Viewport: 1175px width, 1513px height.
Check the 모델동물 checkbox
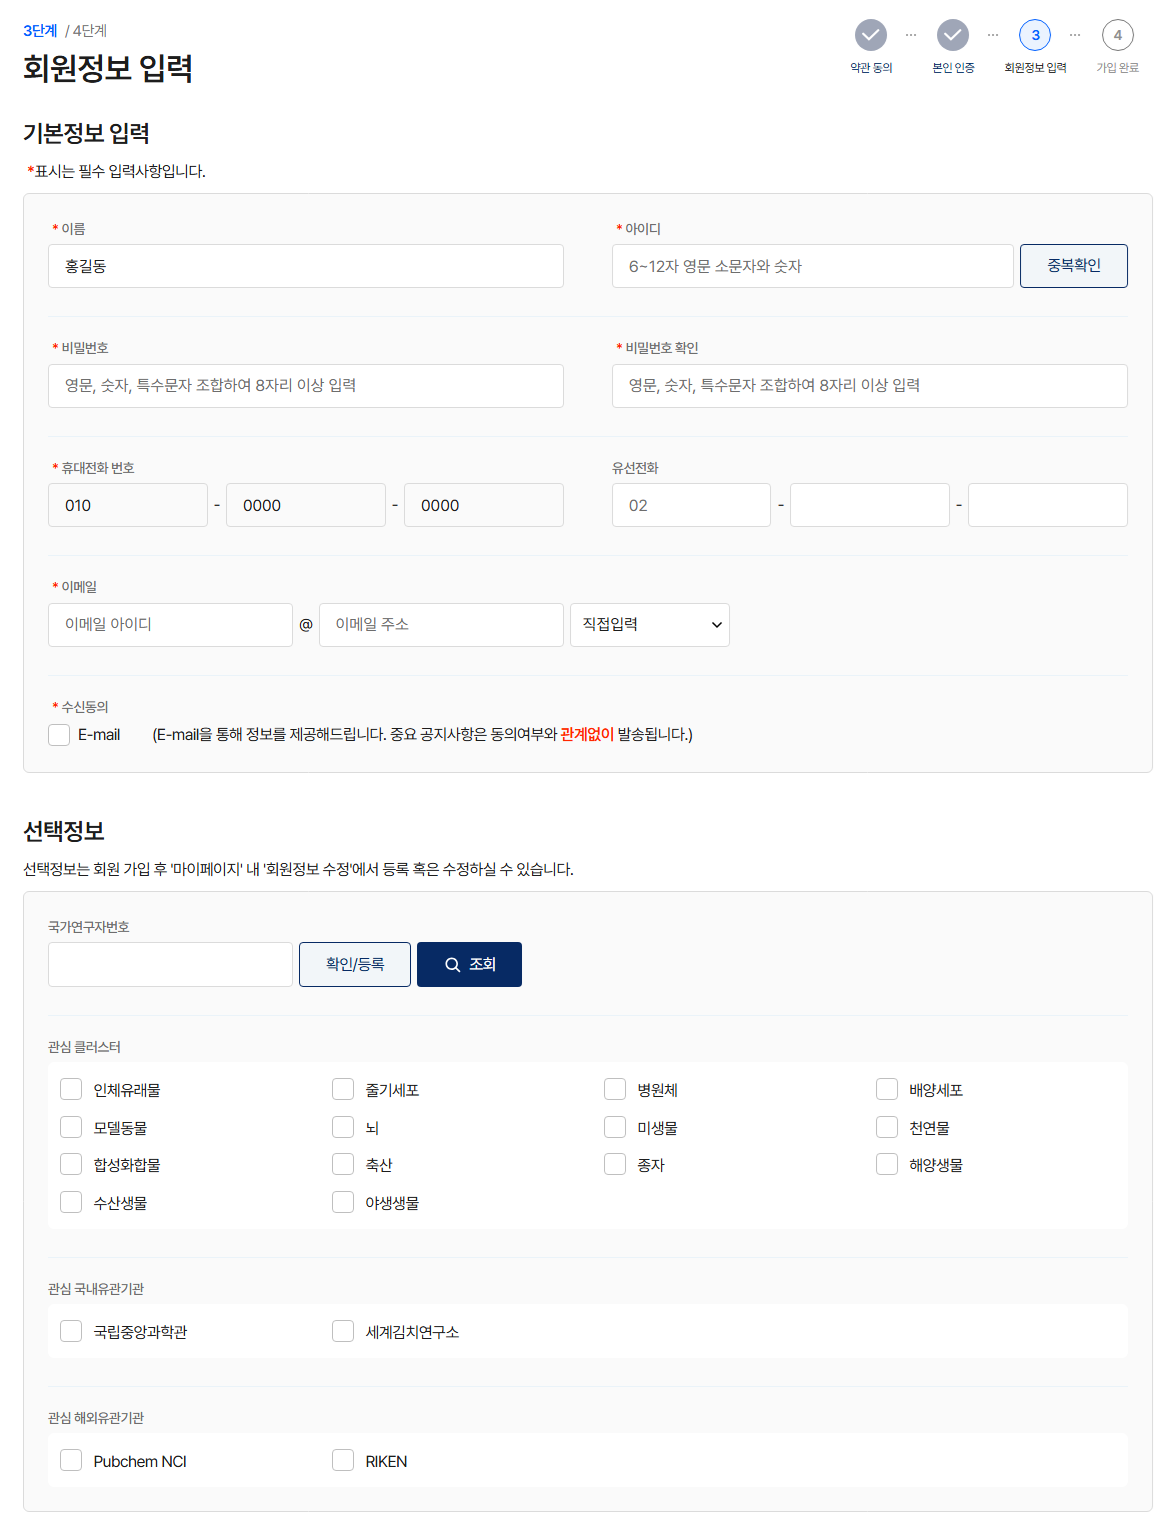[x=71, y=1127]
